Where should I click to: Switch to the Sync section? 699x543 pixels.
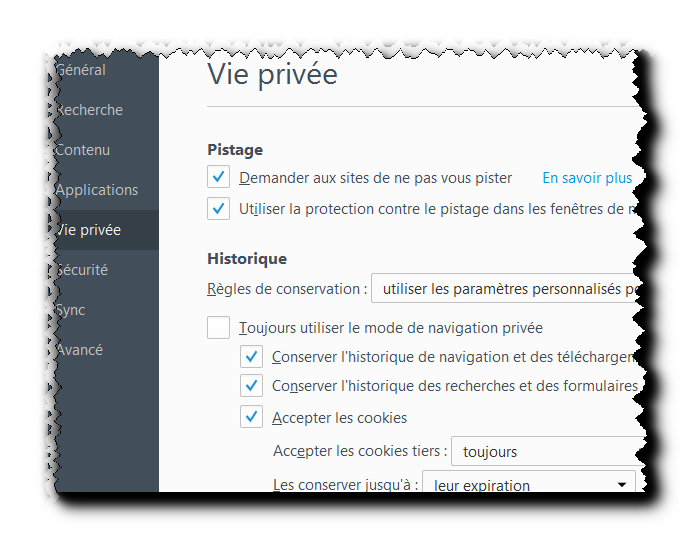(x=71, y=310)
